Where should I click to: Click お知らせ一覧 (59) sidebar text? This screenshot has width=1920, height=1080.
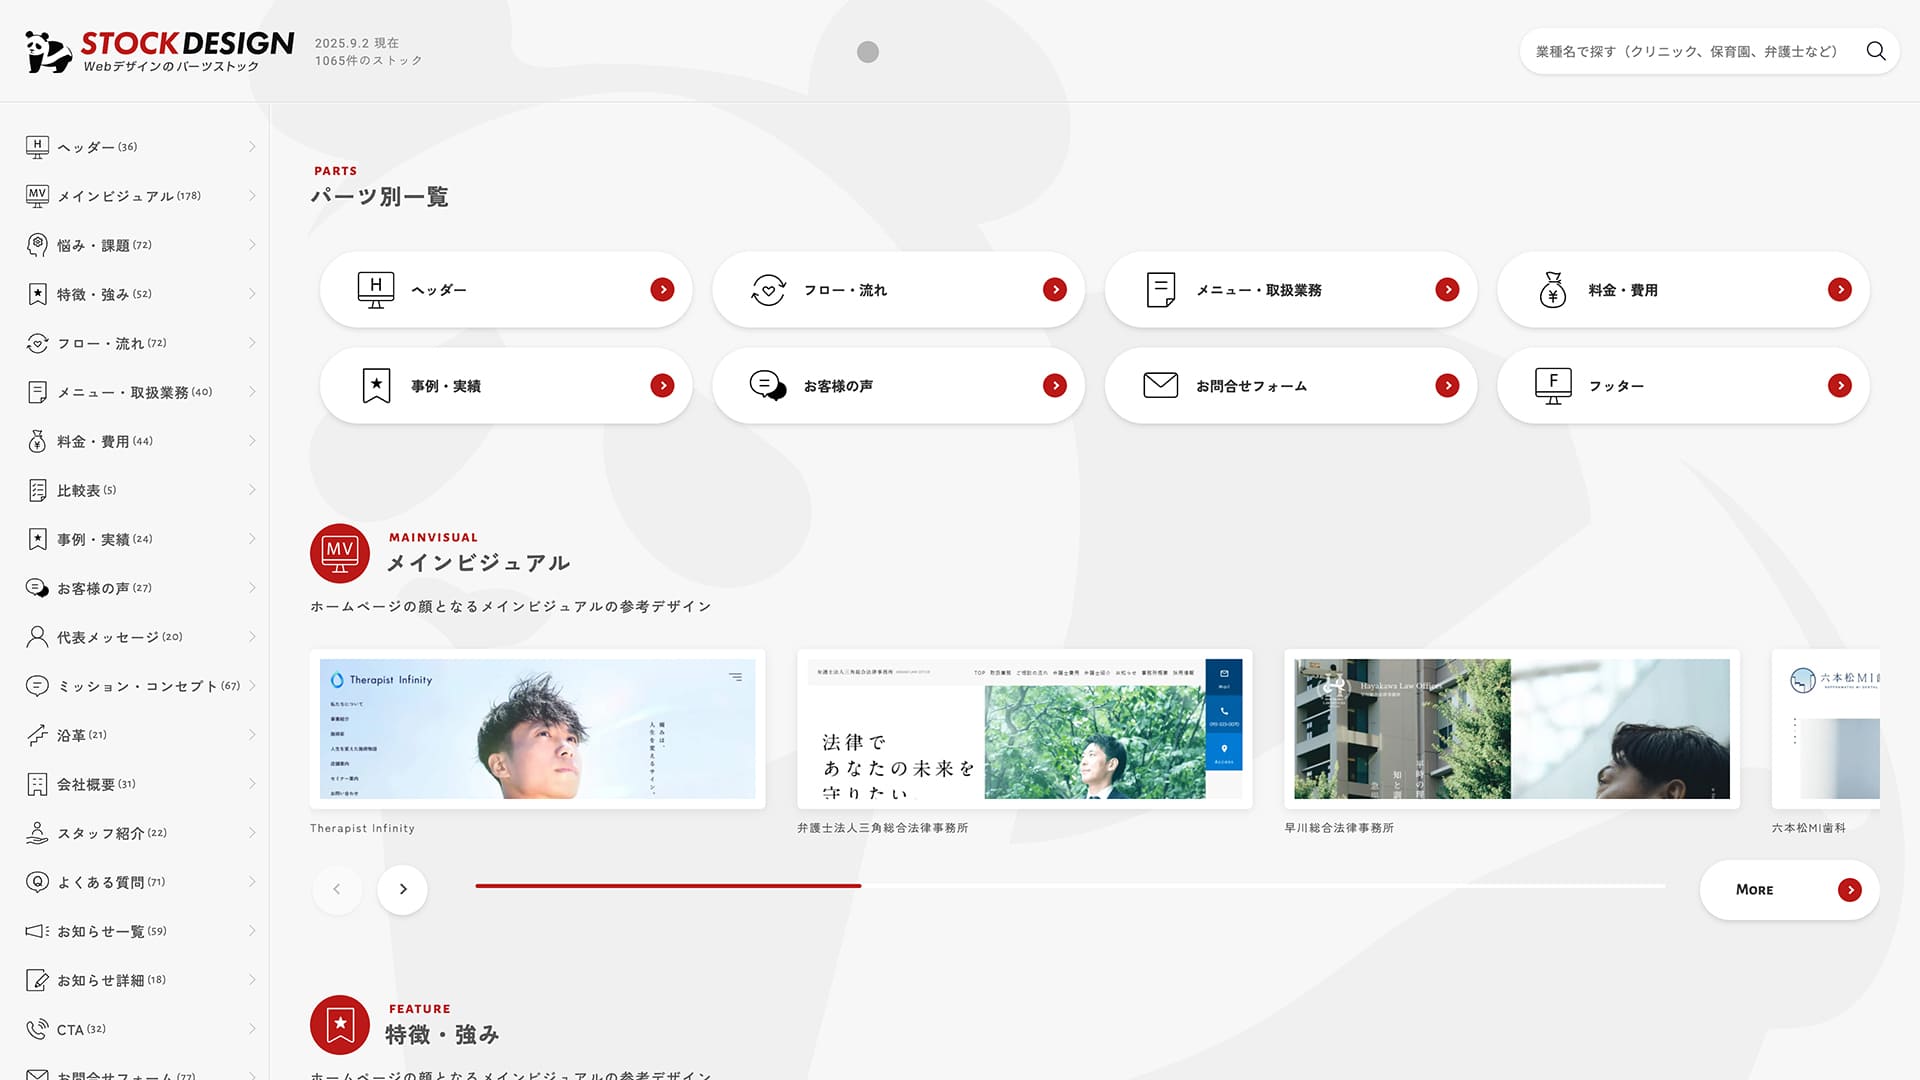click(x=112, y=931)
